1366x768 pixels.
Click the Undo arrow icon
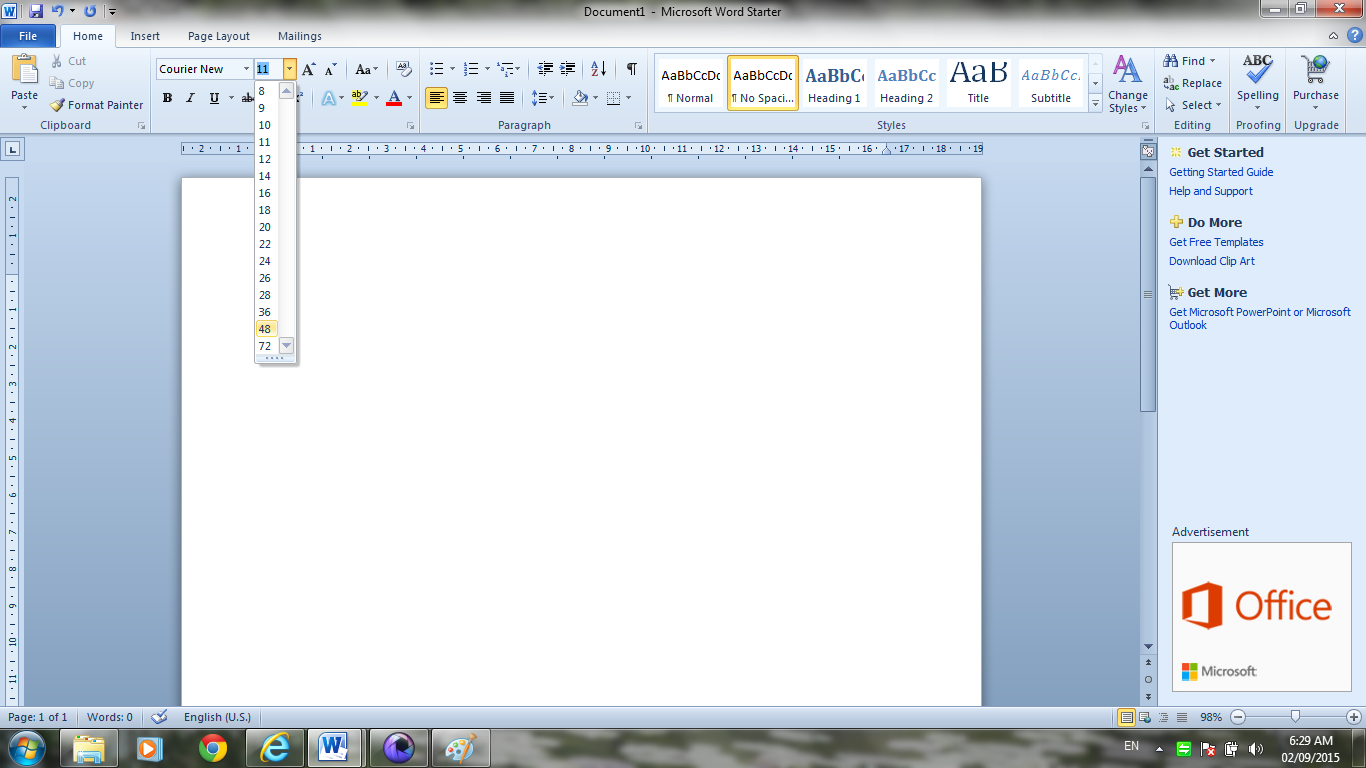58,11
